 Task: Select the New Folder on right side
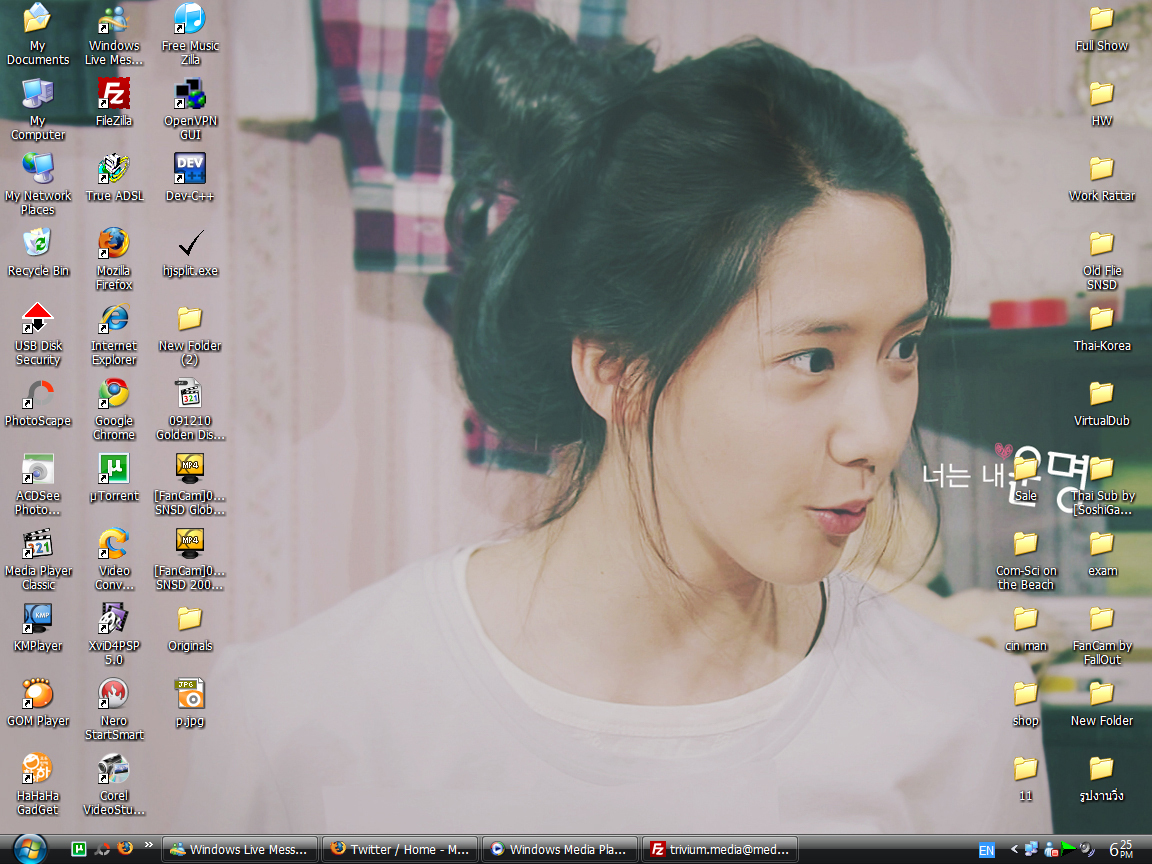click(x=1101, y=702)
